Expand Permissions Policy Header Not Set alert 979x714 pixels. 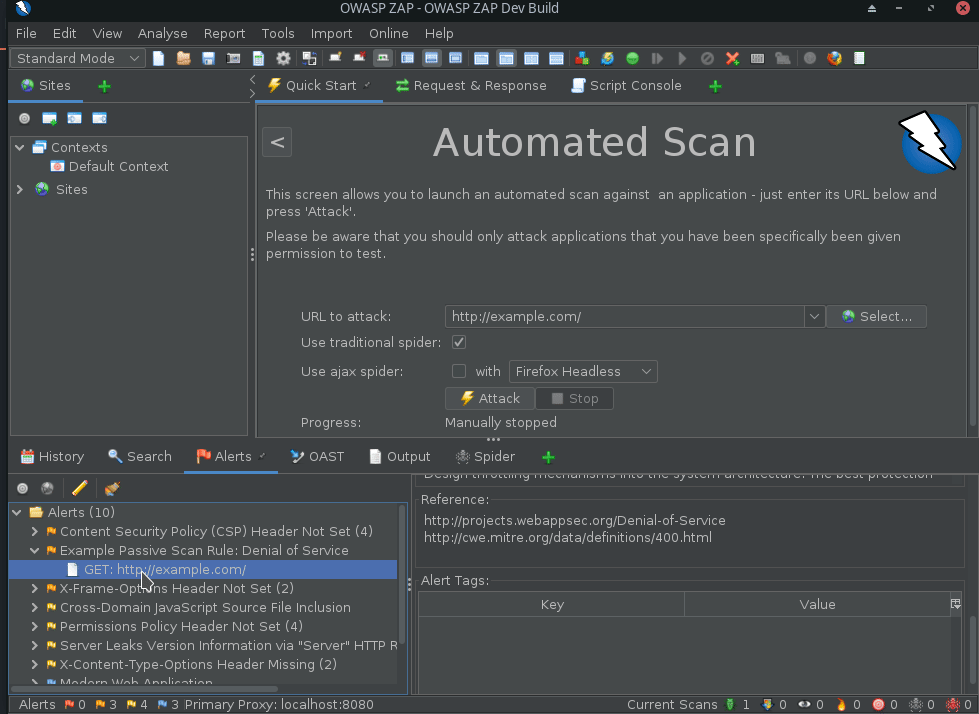[35, 627]
